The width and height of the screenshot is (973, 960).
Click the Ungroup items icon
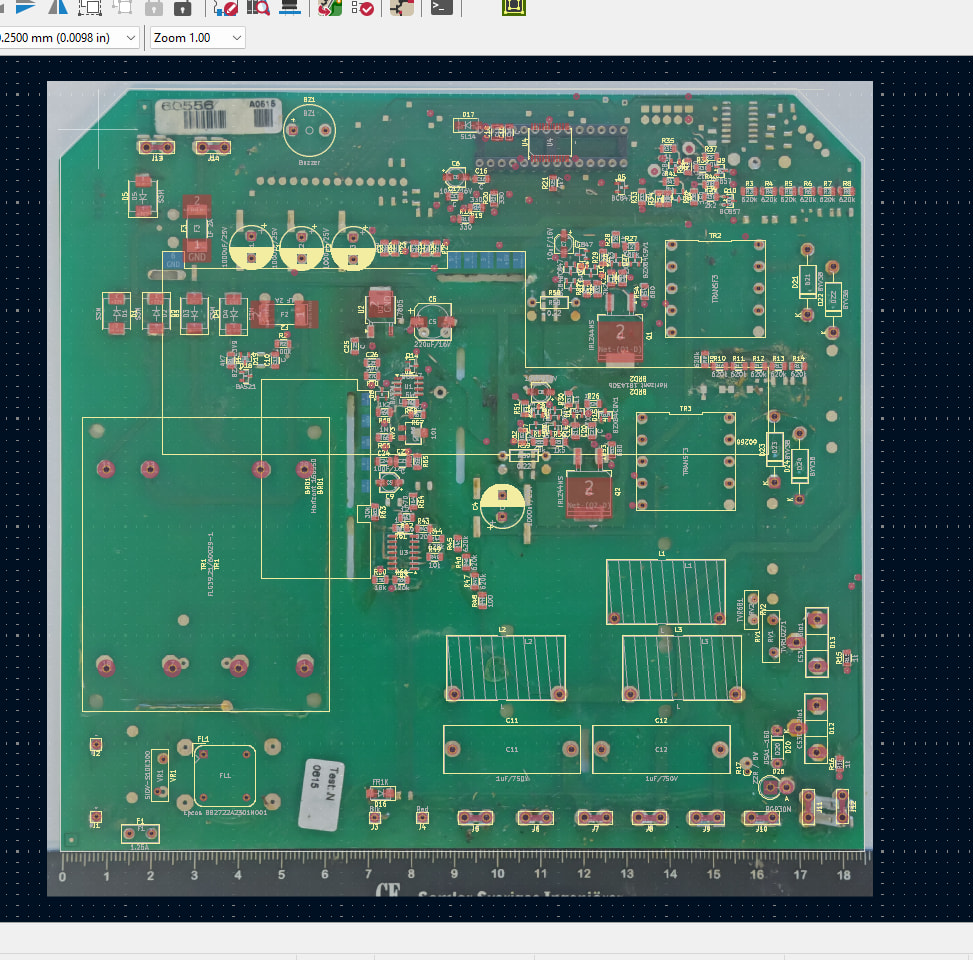tap(122, 7)
